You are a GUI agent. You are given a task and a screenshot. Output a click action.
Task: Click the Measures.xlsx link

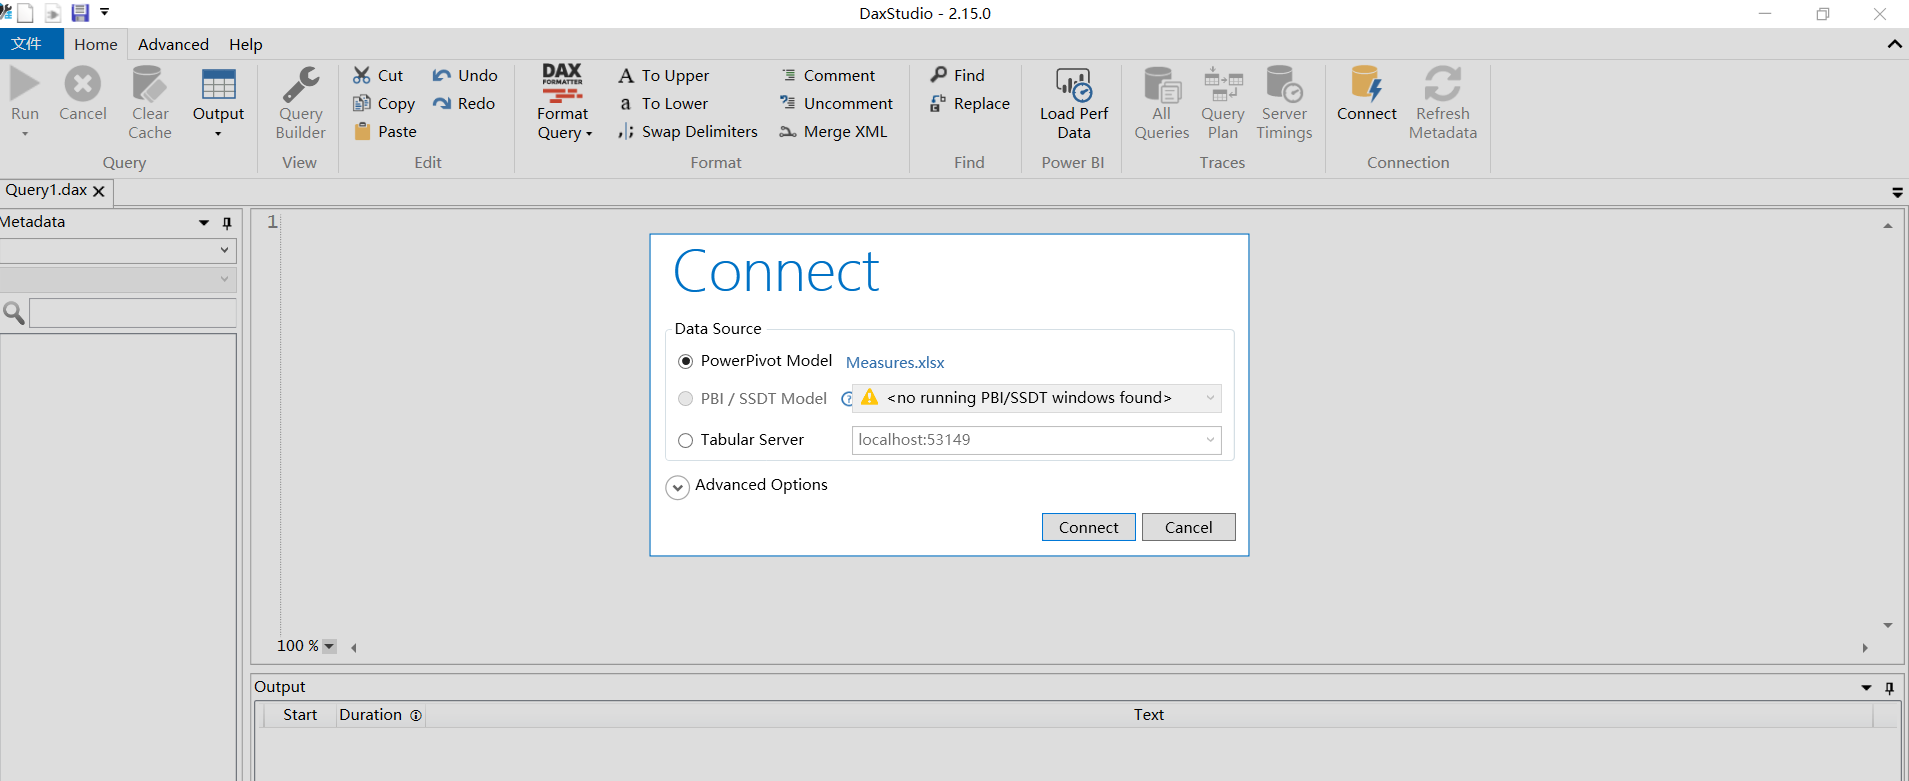895,362
